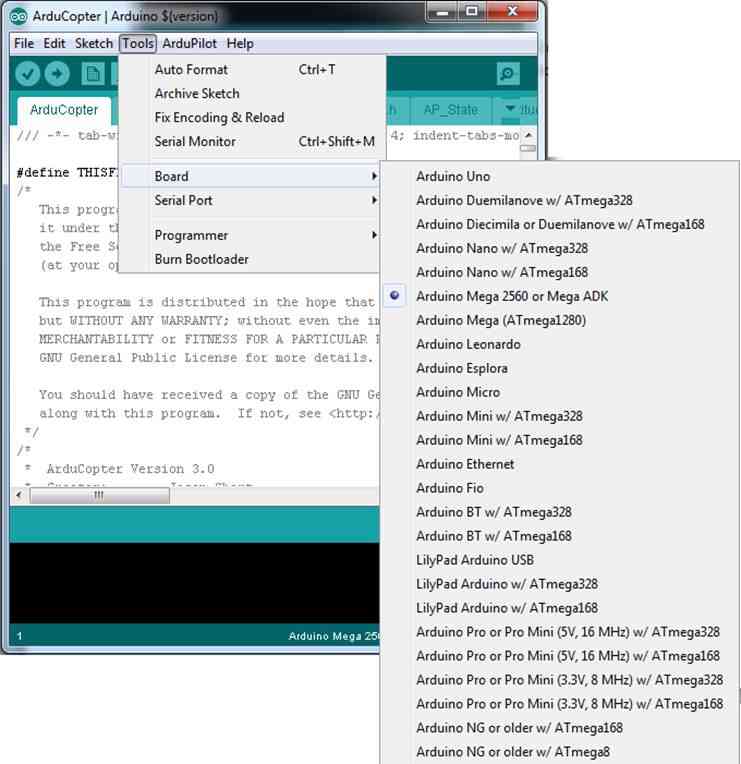The image size is (741, 764).
Task: Open Serial Monitor magnifier icon in toolbar
Action: 508,74
